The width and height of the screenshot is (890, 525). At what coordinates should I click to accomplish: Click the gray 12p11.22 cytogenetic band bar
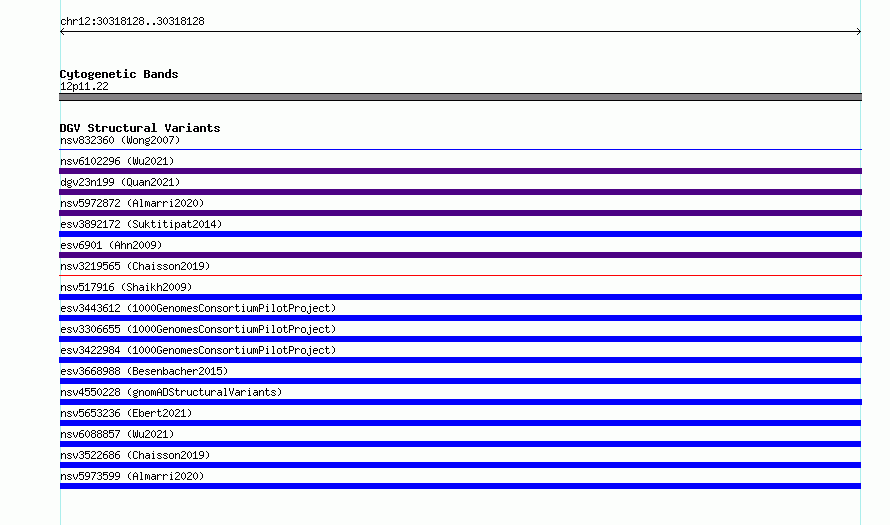460,97
